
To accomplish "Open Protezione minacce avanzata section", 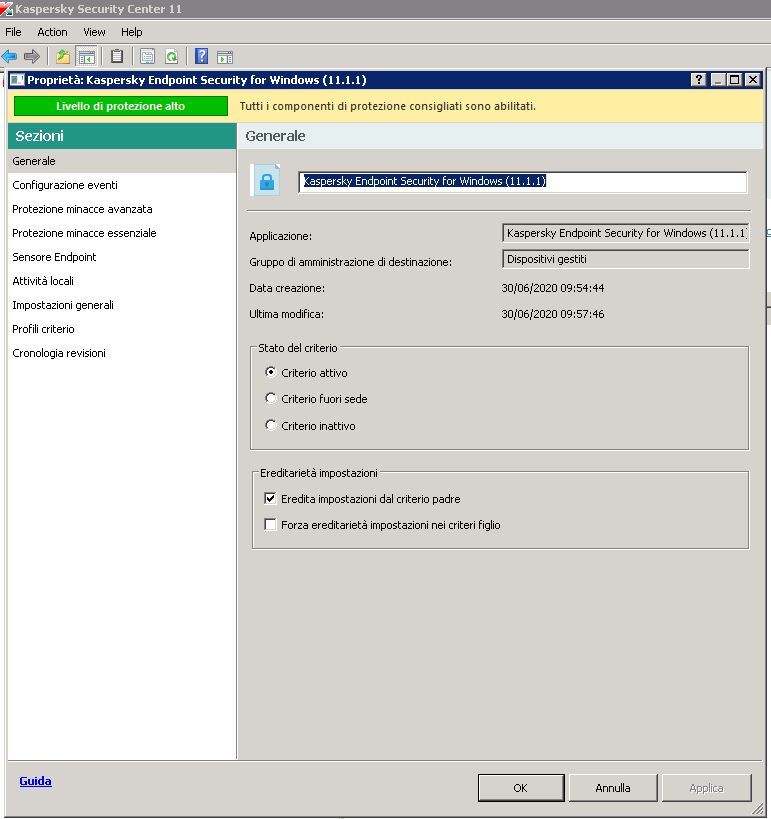I will [x=122, y=209].
